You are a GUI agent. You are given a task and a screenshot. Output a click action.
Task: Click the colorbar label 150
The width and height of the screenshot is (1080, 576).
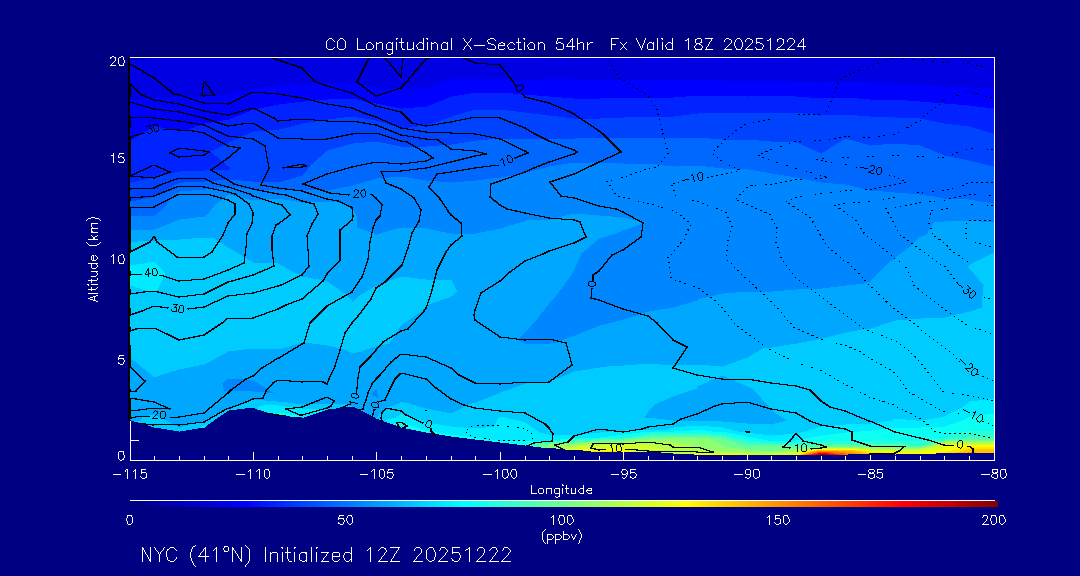click(778, 520)
